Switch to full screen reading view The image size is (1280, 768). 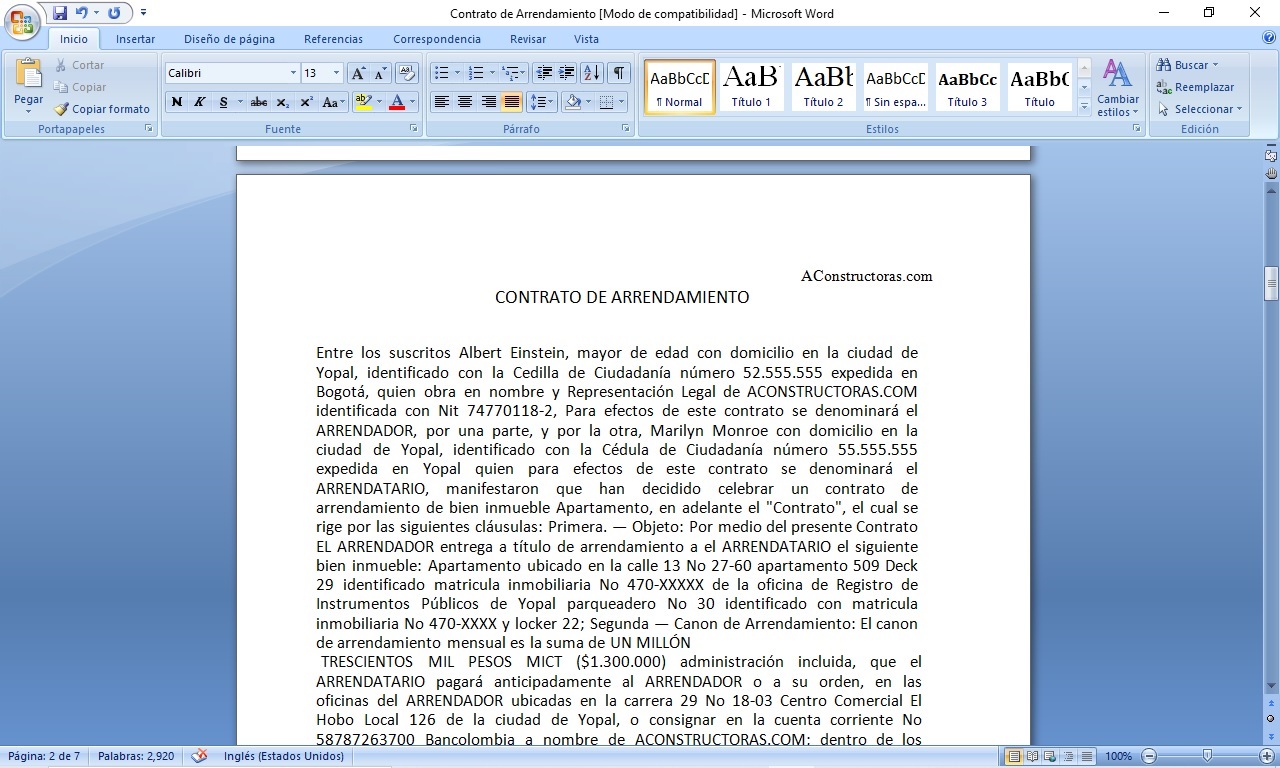[1033, 756]
